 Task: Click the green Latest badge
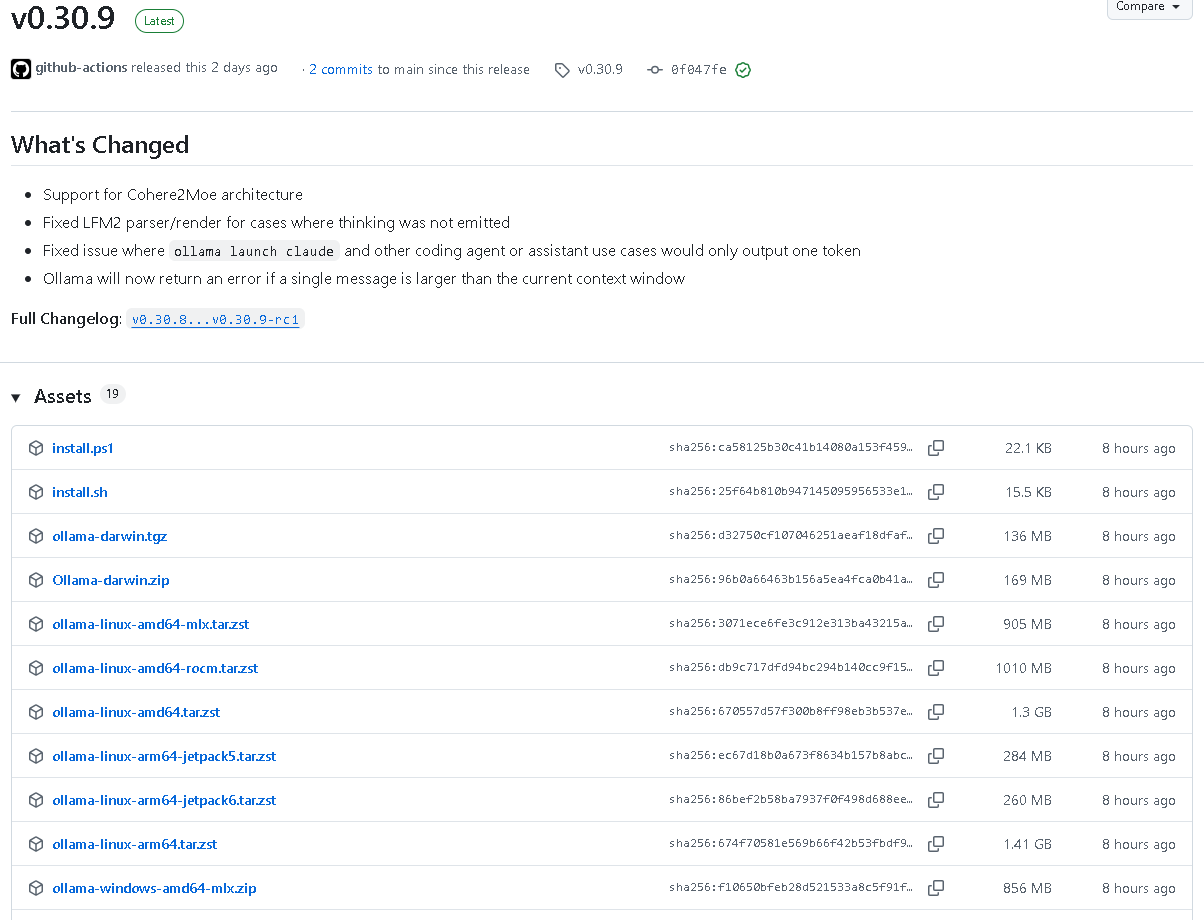pos(158,20)
